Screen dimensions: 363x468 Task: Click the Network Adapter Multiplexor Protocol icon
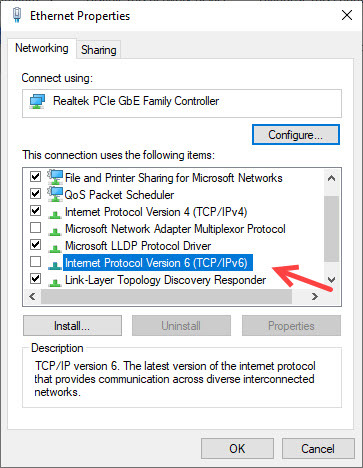54,232
